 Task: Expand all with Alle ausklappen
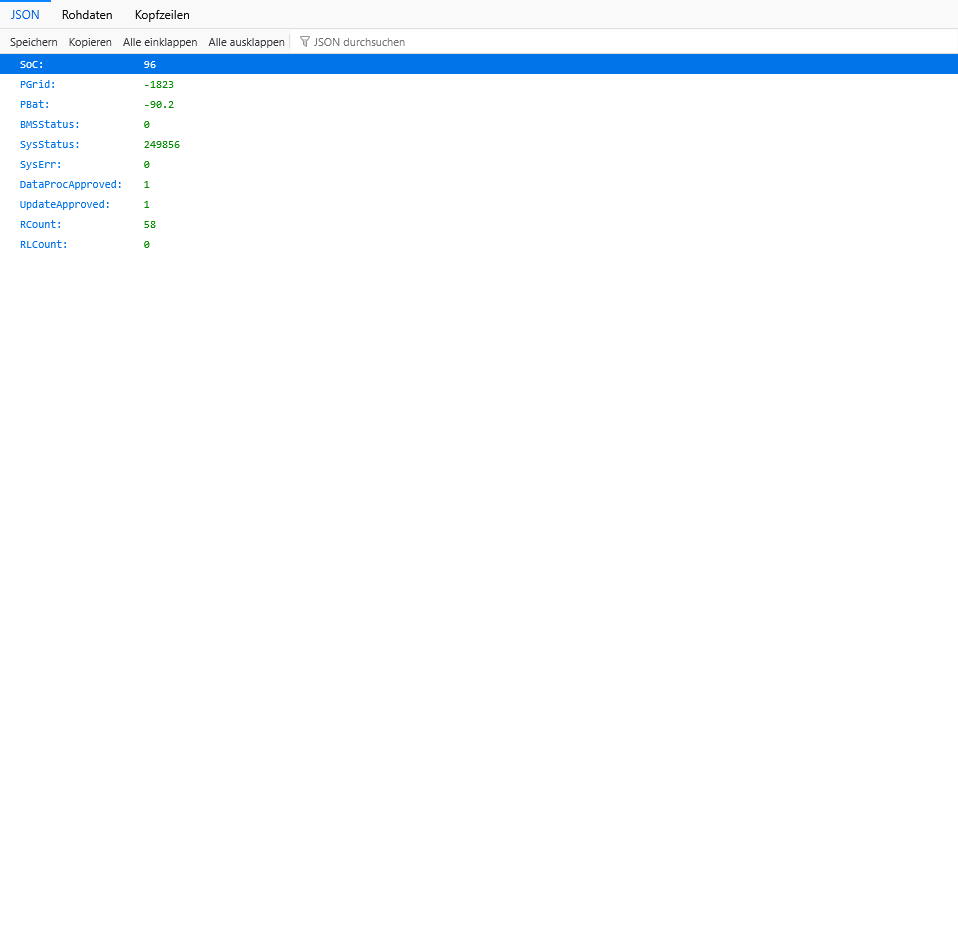coord(246,42)
